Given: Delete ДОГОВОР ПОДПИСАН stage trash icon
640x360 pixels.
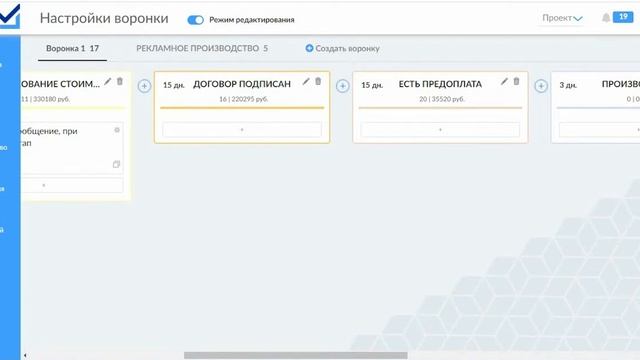Looking at the screenshot, I should point(318,81).
